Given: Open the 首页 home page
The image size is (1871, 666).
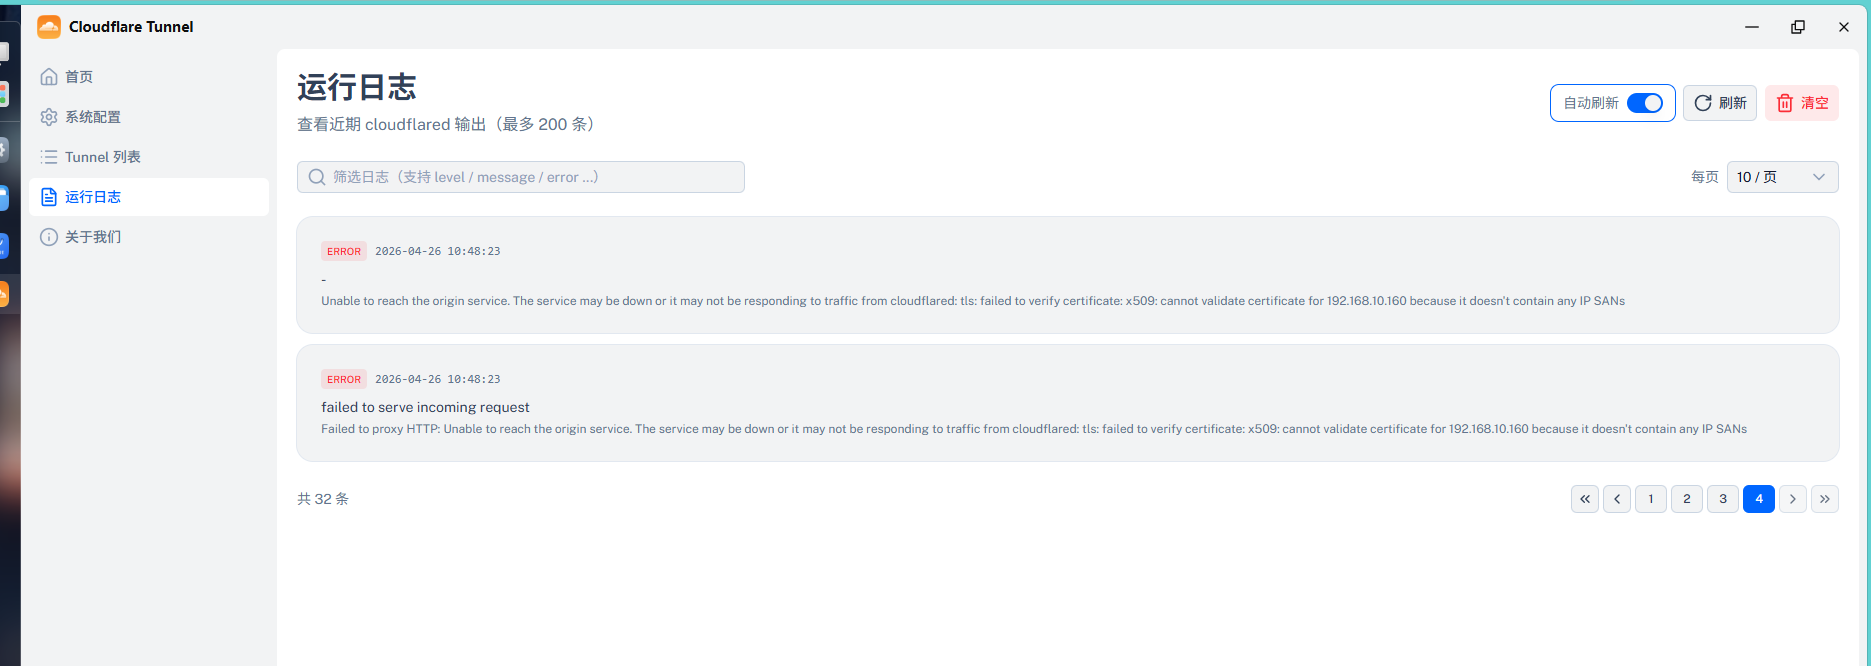Looking at the screenshot, I should 149,77.
